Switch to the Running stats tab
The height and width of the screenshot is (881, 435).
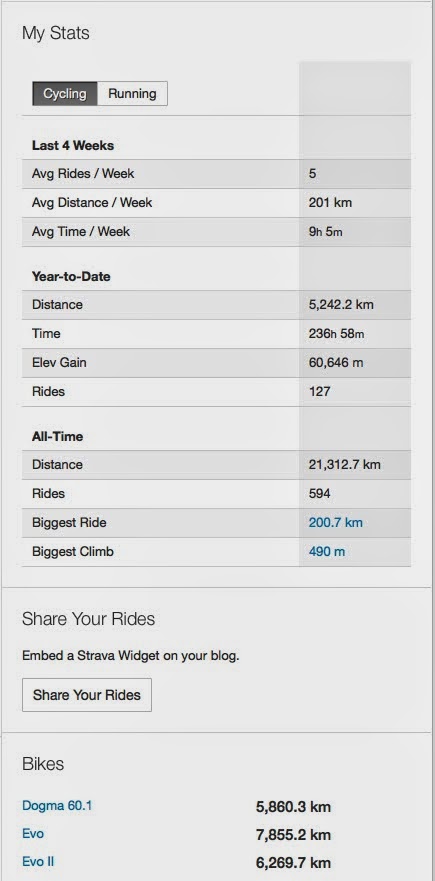pyautogui.click(x=132, y=94)
